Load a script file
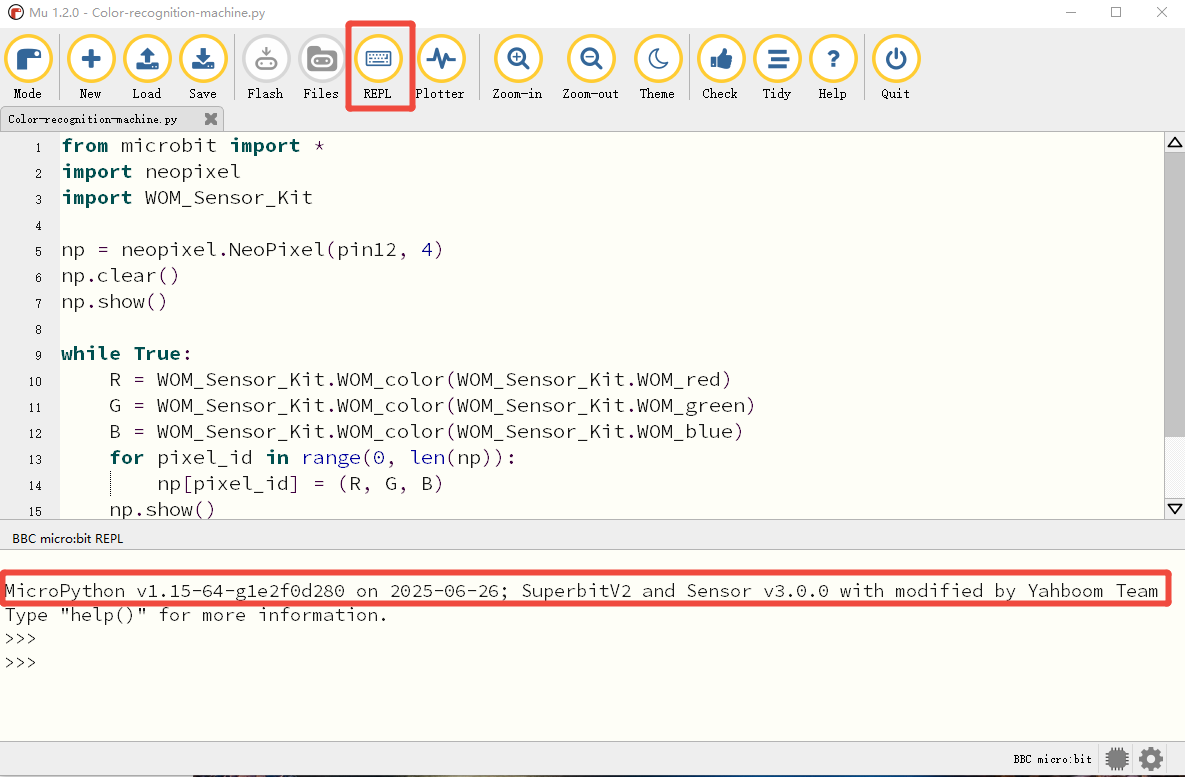1185x777 pixels. point(147,67)
